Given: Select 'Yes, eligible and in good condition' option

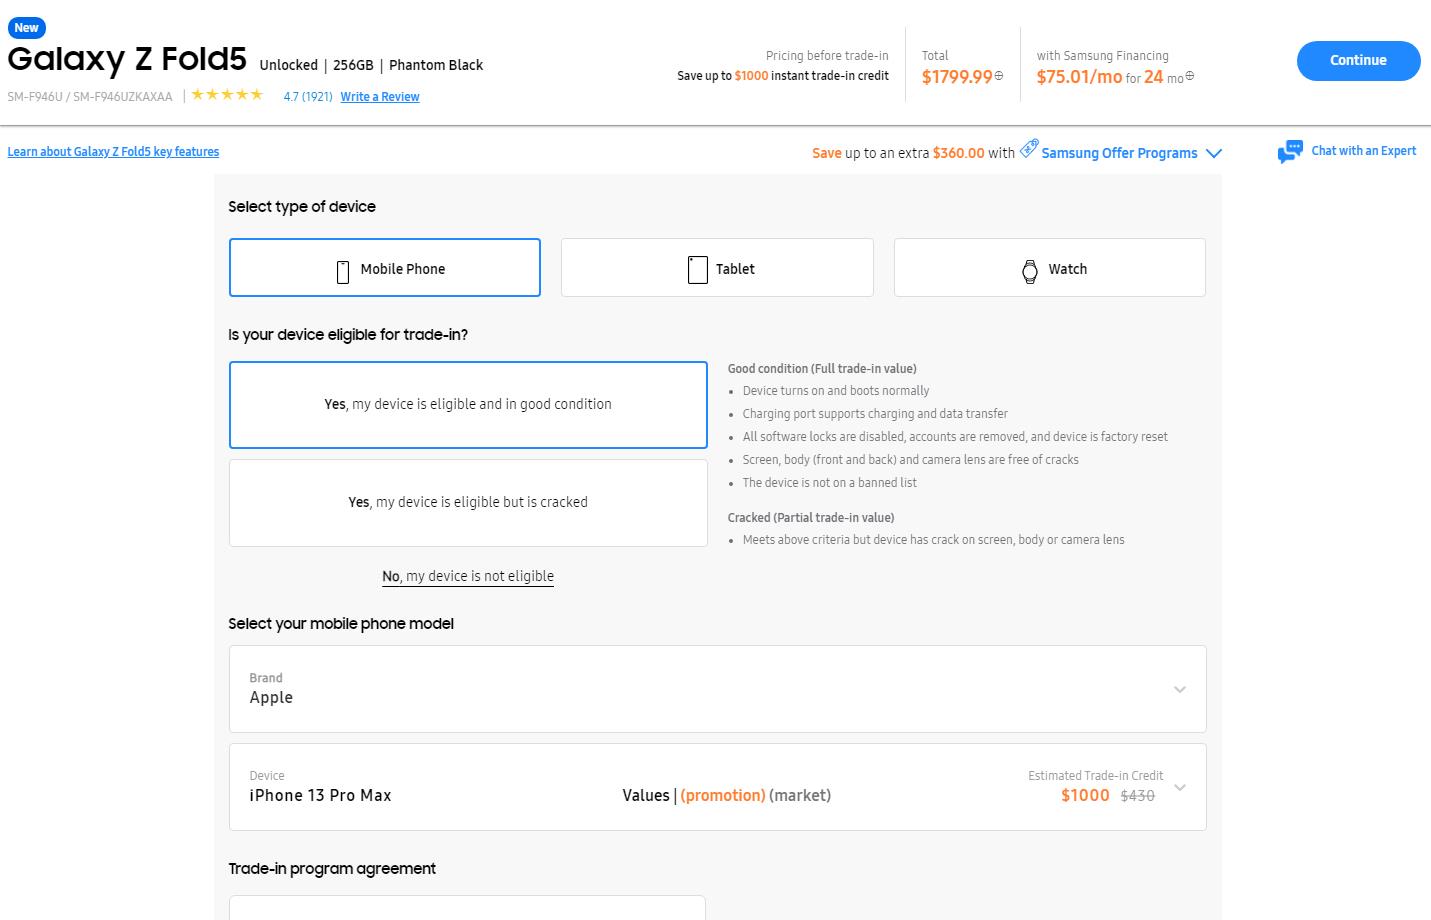Looking at the screenshot, I should 468,405.
